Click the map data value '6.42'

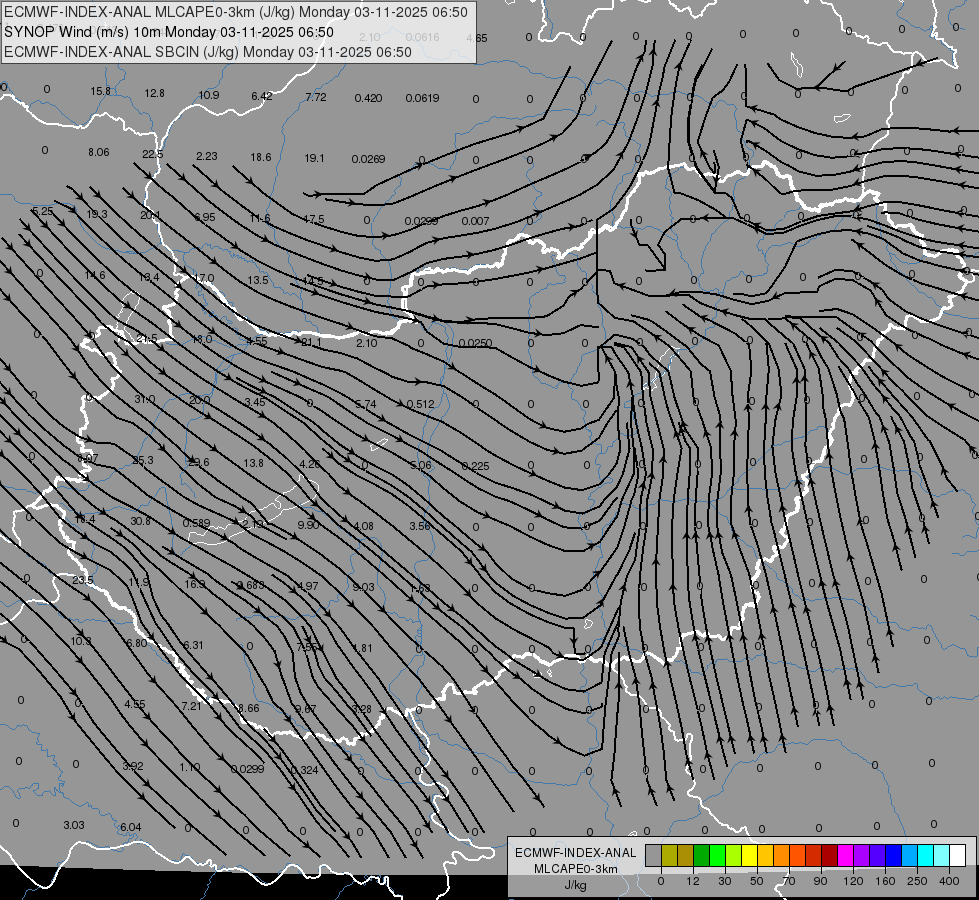[x=262, y=96]
